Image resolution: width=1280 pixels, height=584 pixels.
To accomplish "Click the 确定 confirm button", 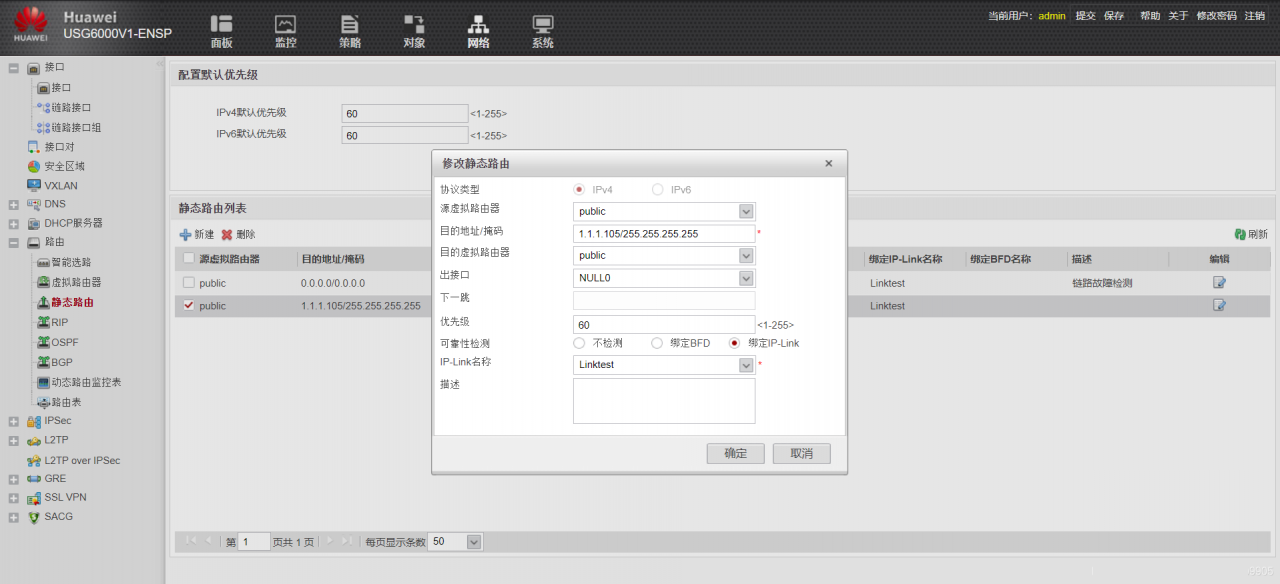I will pyautogui.click(x=735, y=453).
